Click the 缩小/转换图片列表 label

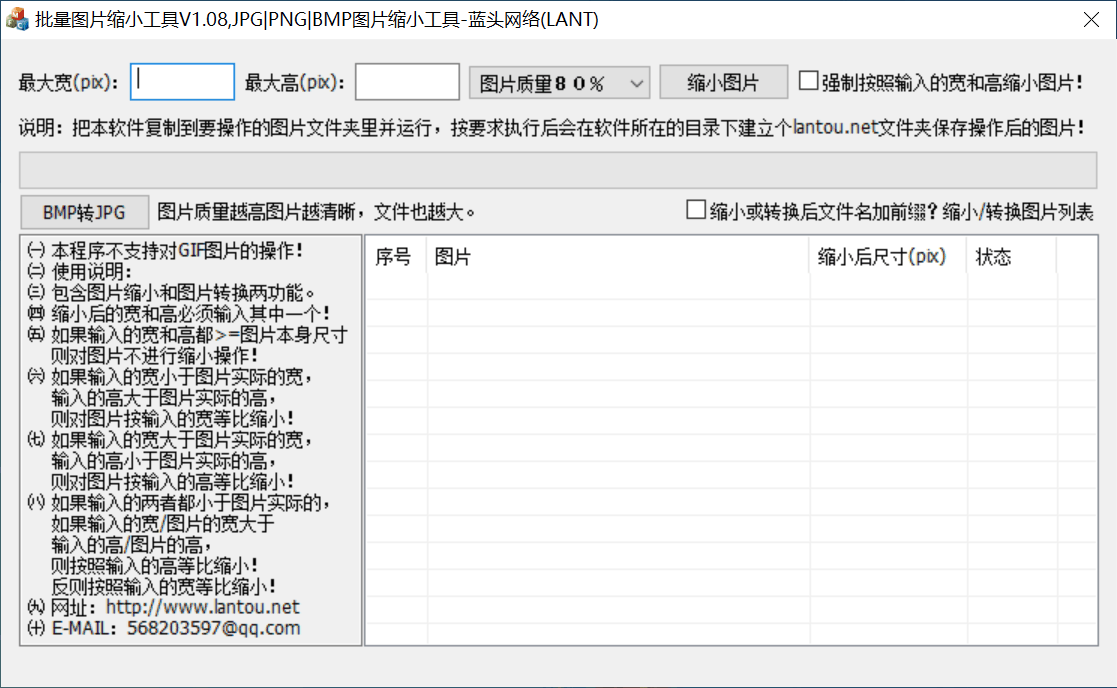click(x=1017, y=212)
